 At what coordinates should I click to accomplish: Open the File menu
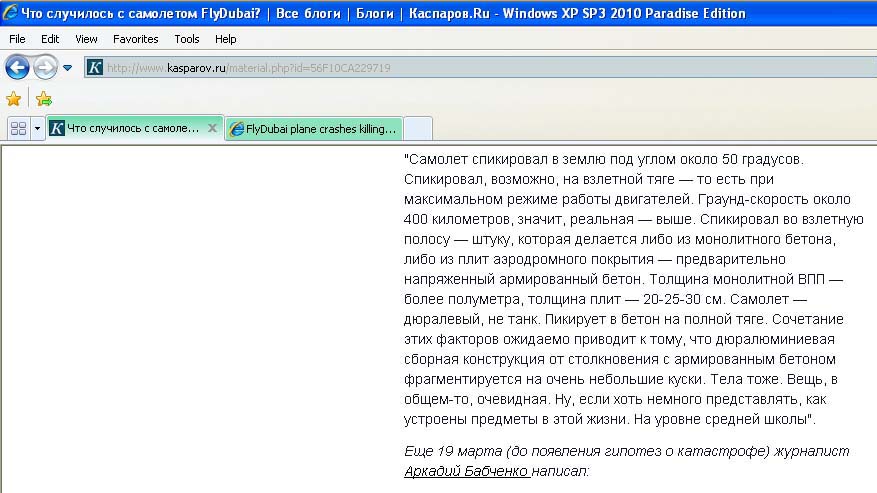(x=17, y=39)
